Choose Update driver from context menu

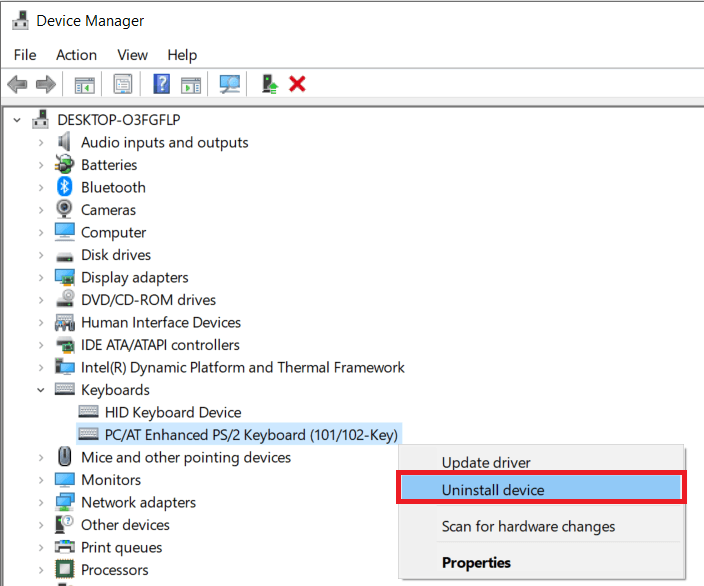point(541,462)
